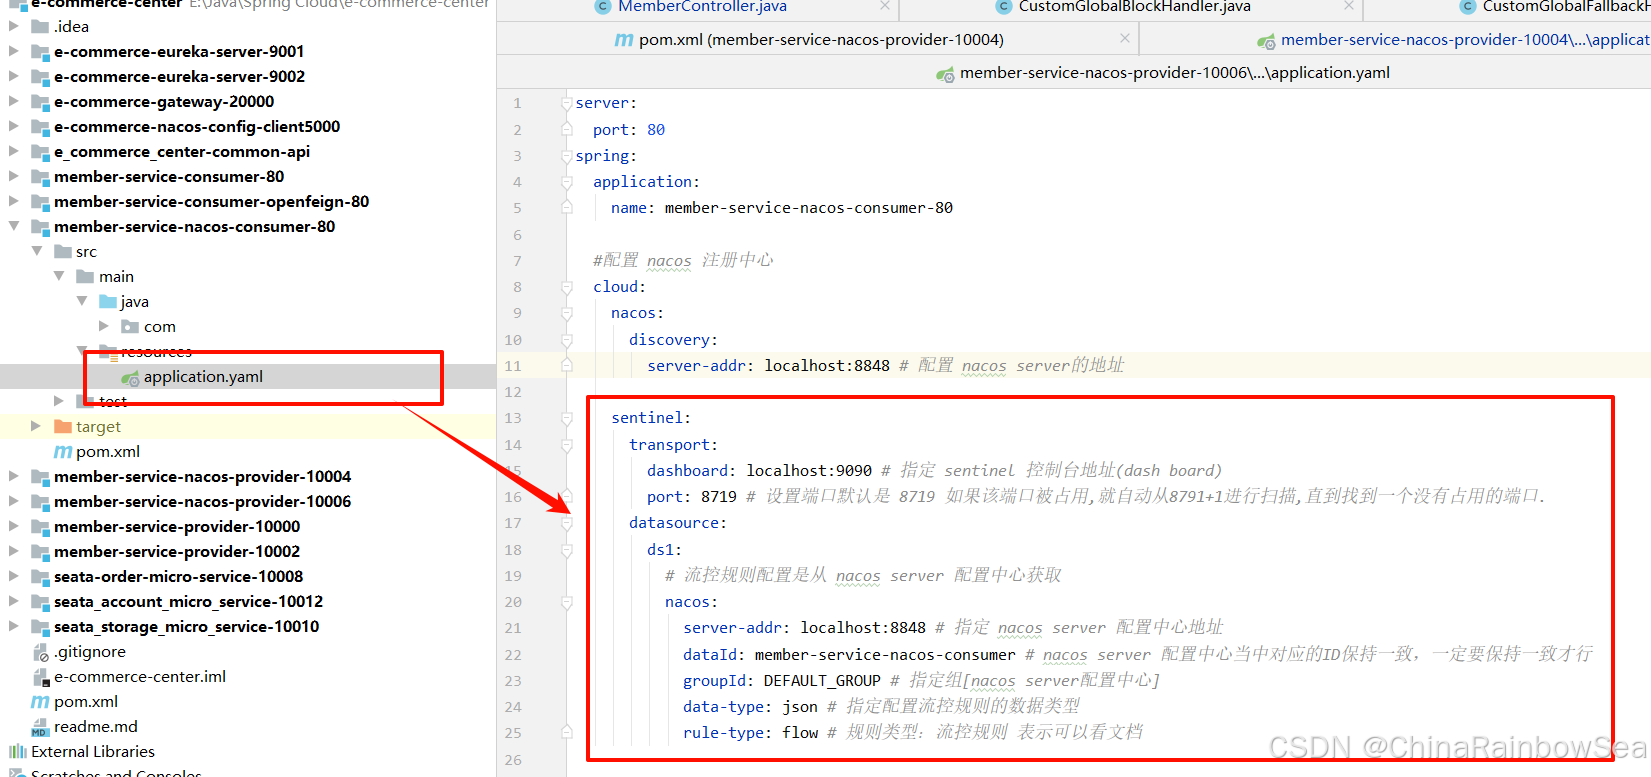Click the orange target folder icon
The image size is (1651, 777).
tap(63, 426)
